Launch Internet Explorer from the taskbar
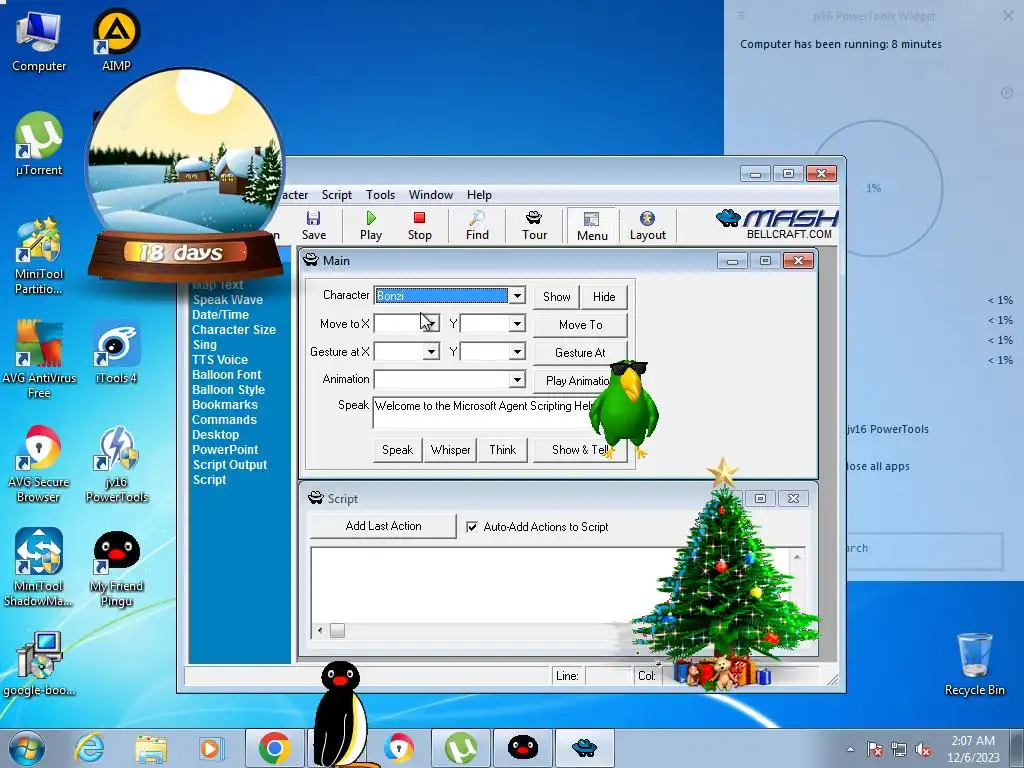Viewport: 1024px width, 768px height. click(x=89, y=748)
